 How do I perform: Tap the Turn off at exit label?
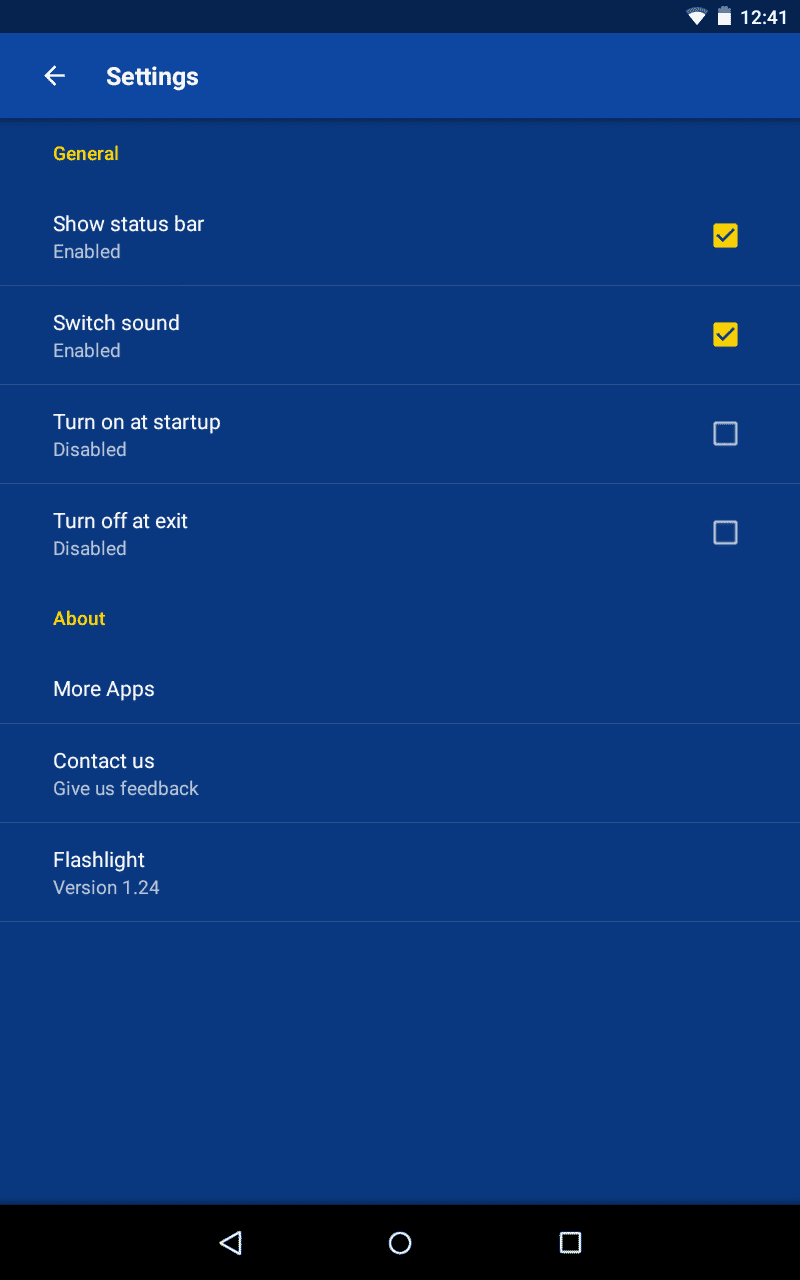click(x=120, y=521)
